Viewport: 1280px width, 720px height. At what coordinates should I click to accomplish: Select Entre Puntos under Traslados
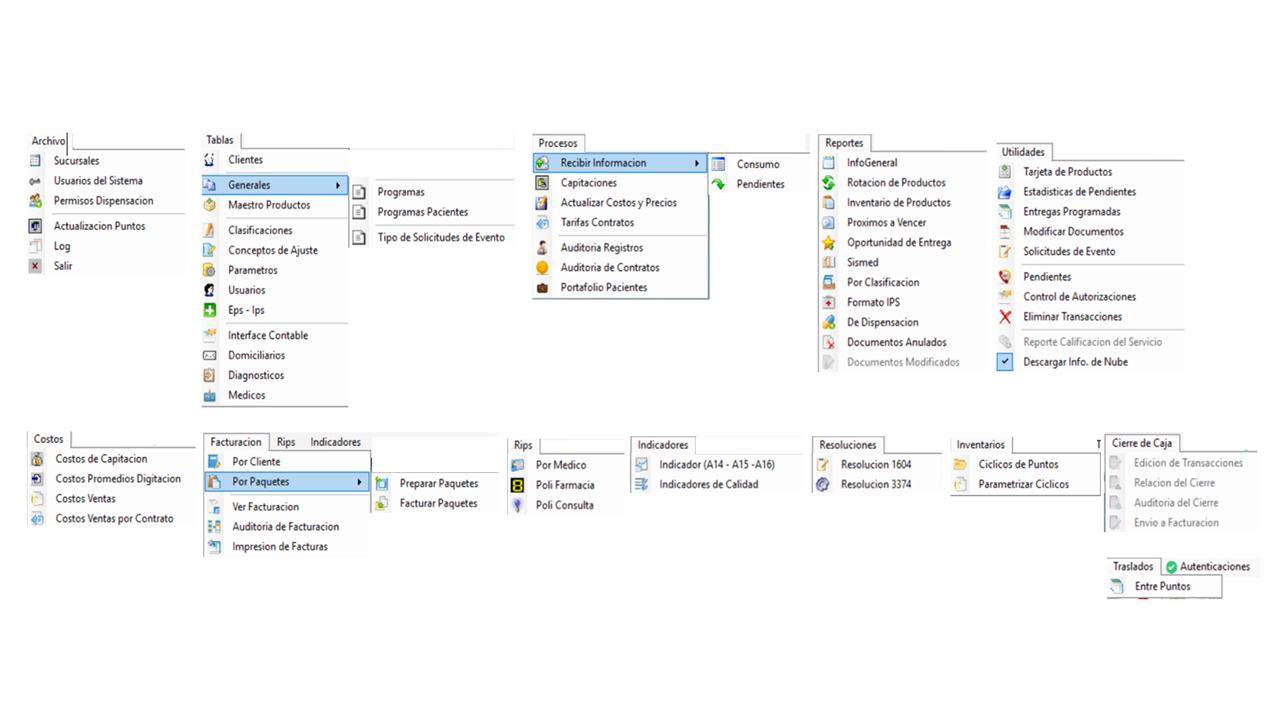click(x=1163, y=587)
